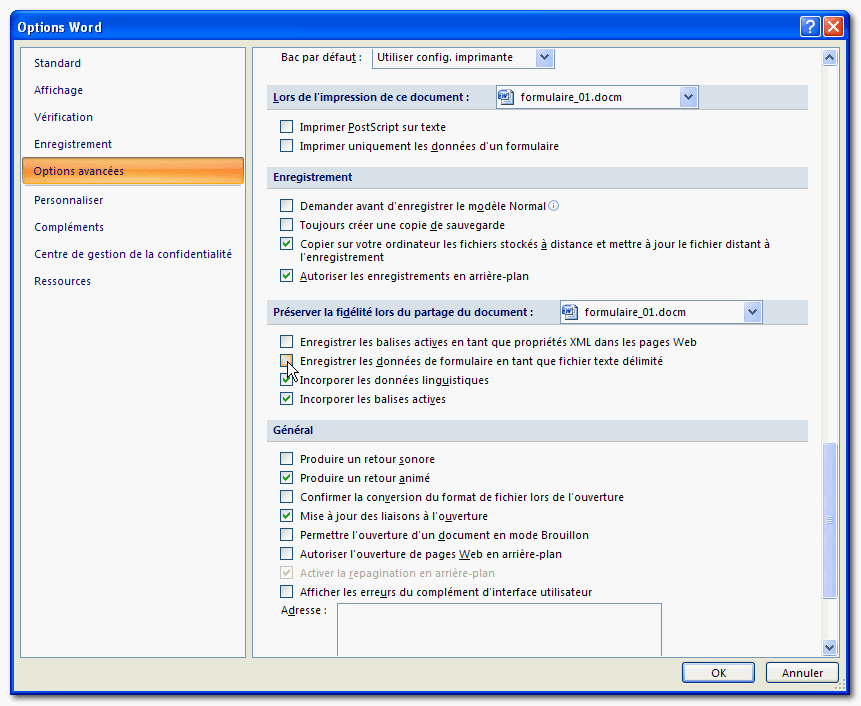
Task: Select Options avancées category
Action: [x=133, y=171]
